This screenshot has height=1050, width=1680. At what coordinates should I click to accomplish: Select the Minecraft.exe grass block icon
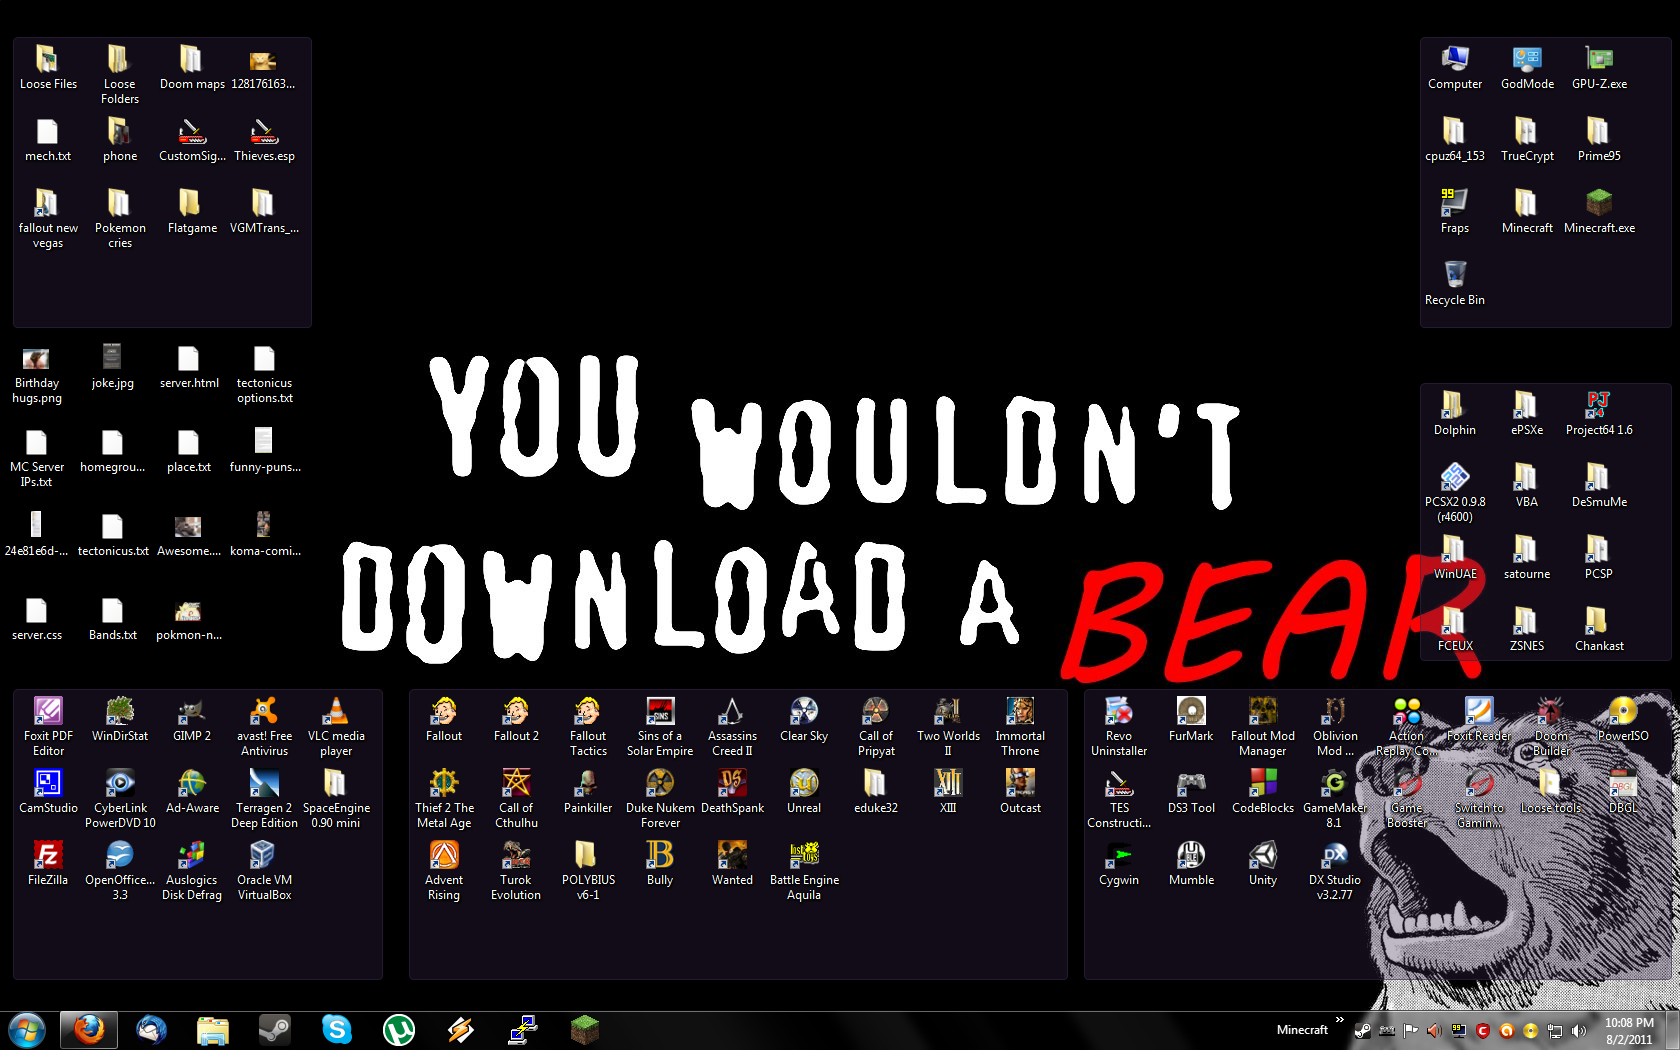click(1599, 204)
